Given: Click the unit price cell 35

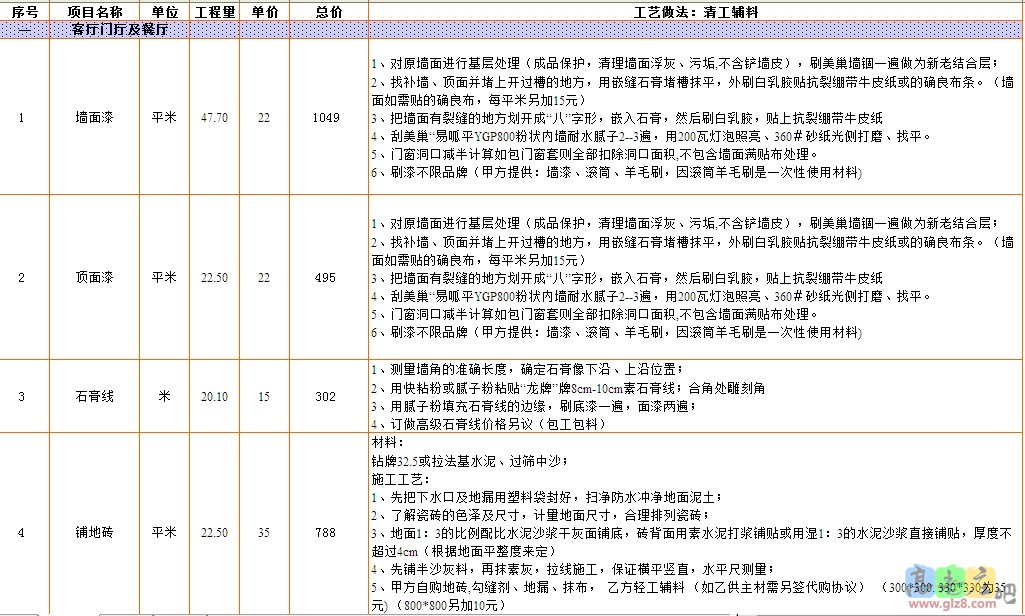Looking at the screenshot, I should point(264,533).
